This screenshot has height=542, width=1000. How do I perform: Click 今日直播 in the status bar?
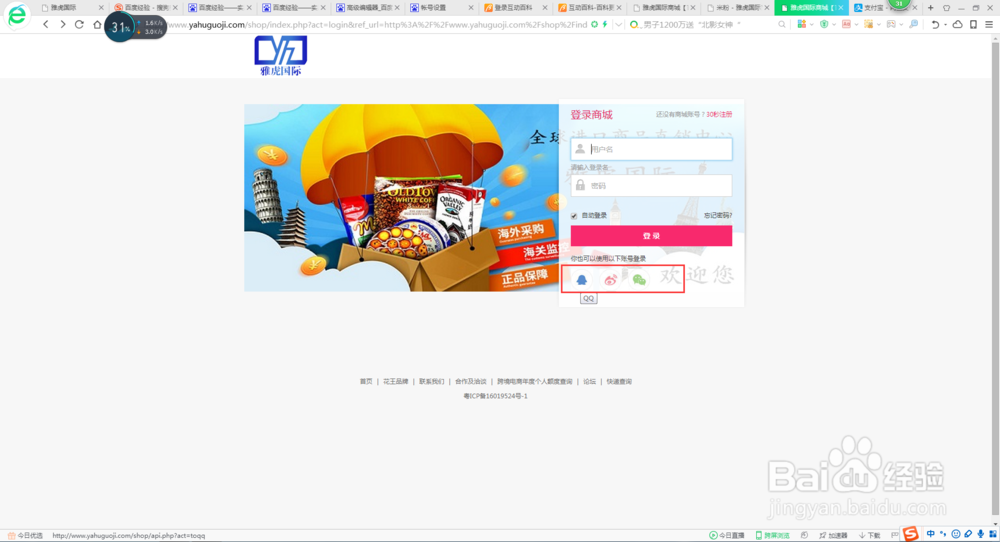click(726, 535)
